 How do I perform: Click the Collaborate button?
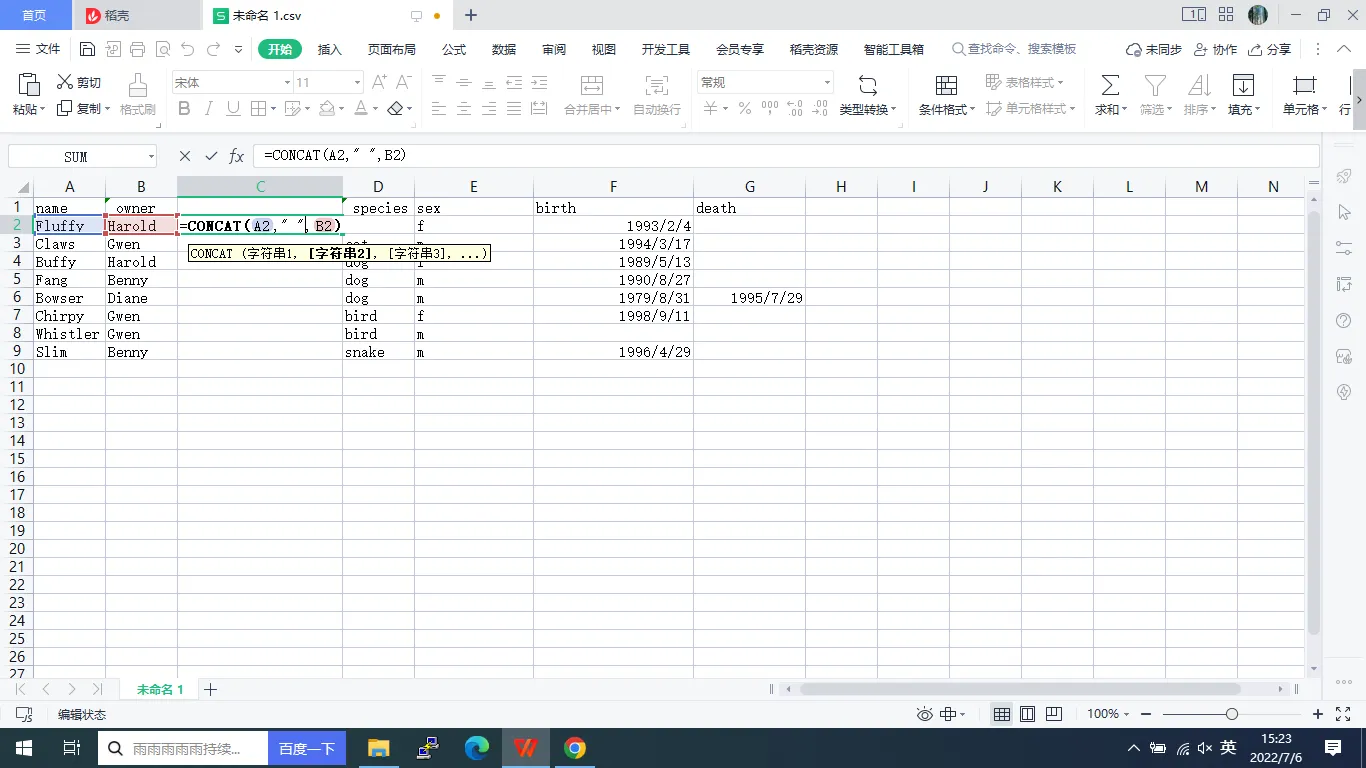click(x=1215, y=49)
